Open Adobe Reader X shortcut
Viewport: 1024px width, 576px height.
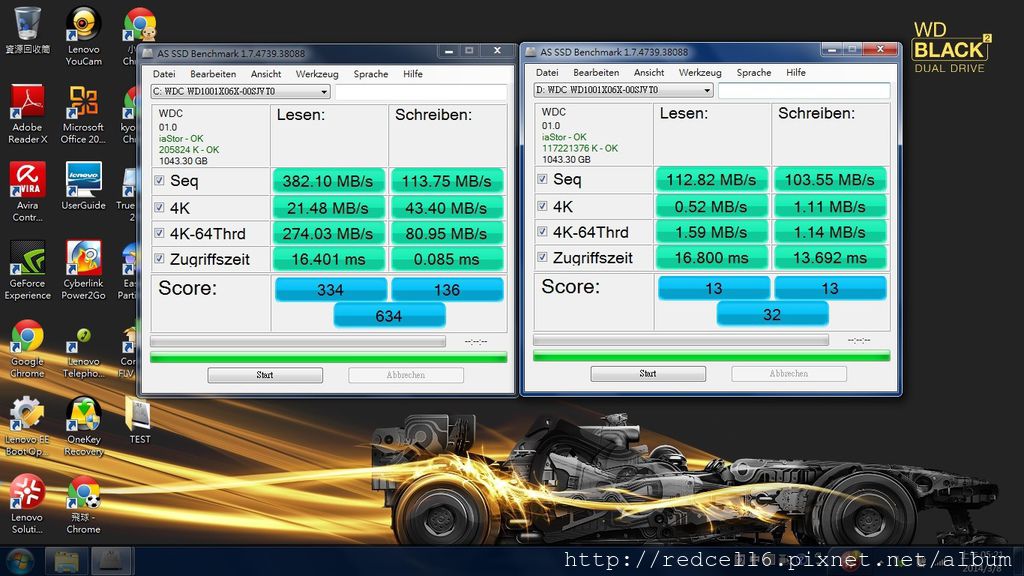click(27, 114)
